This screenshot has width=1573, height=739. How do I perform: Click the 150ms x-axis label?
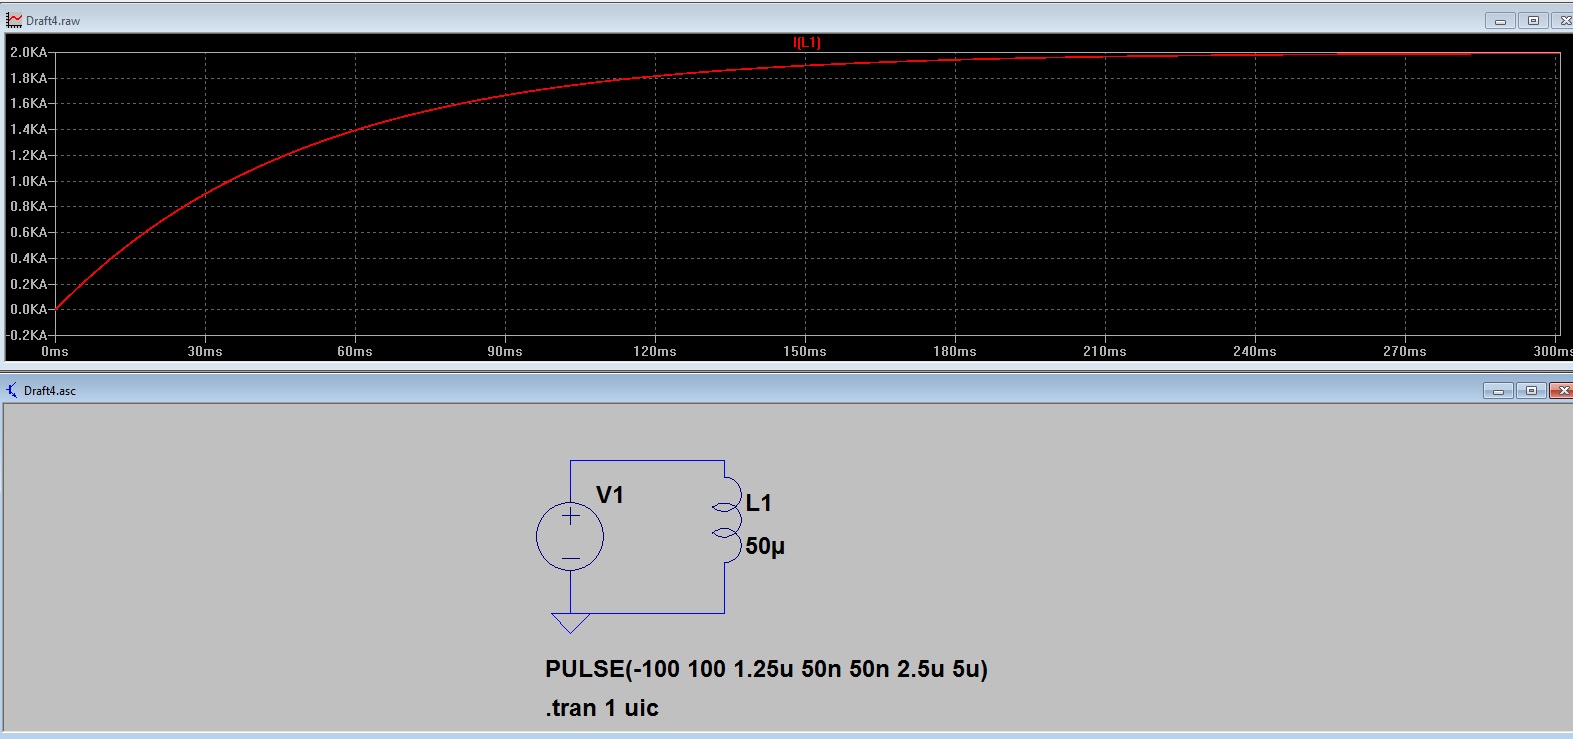click(805, 351)
